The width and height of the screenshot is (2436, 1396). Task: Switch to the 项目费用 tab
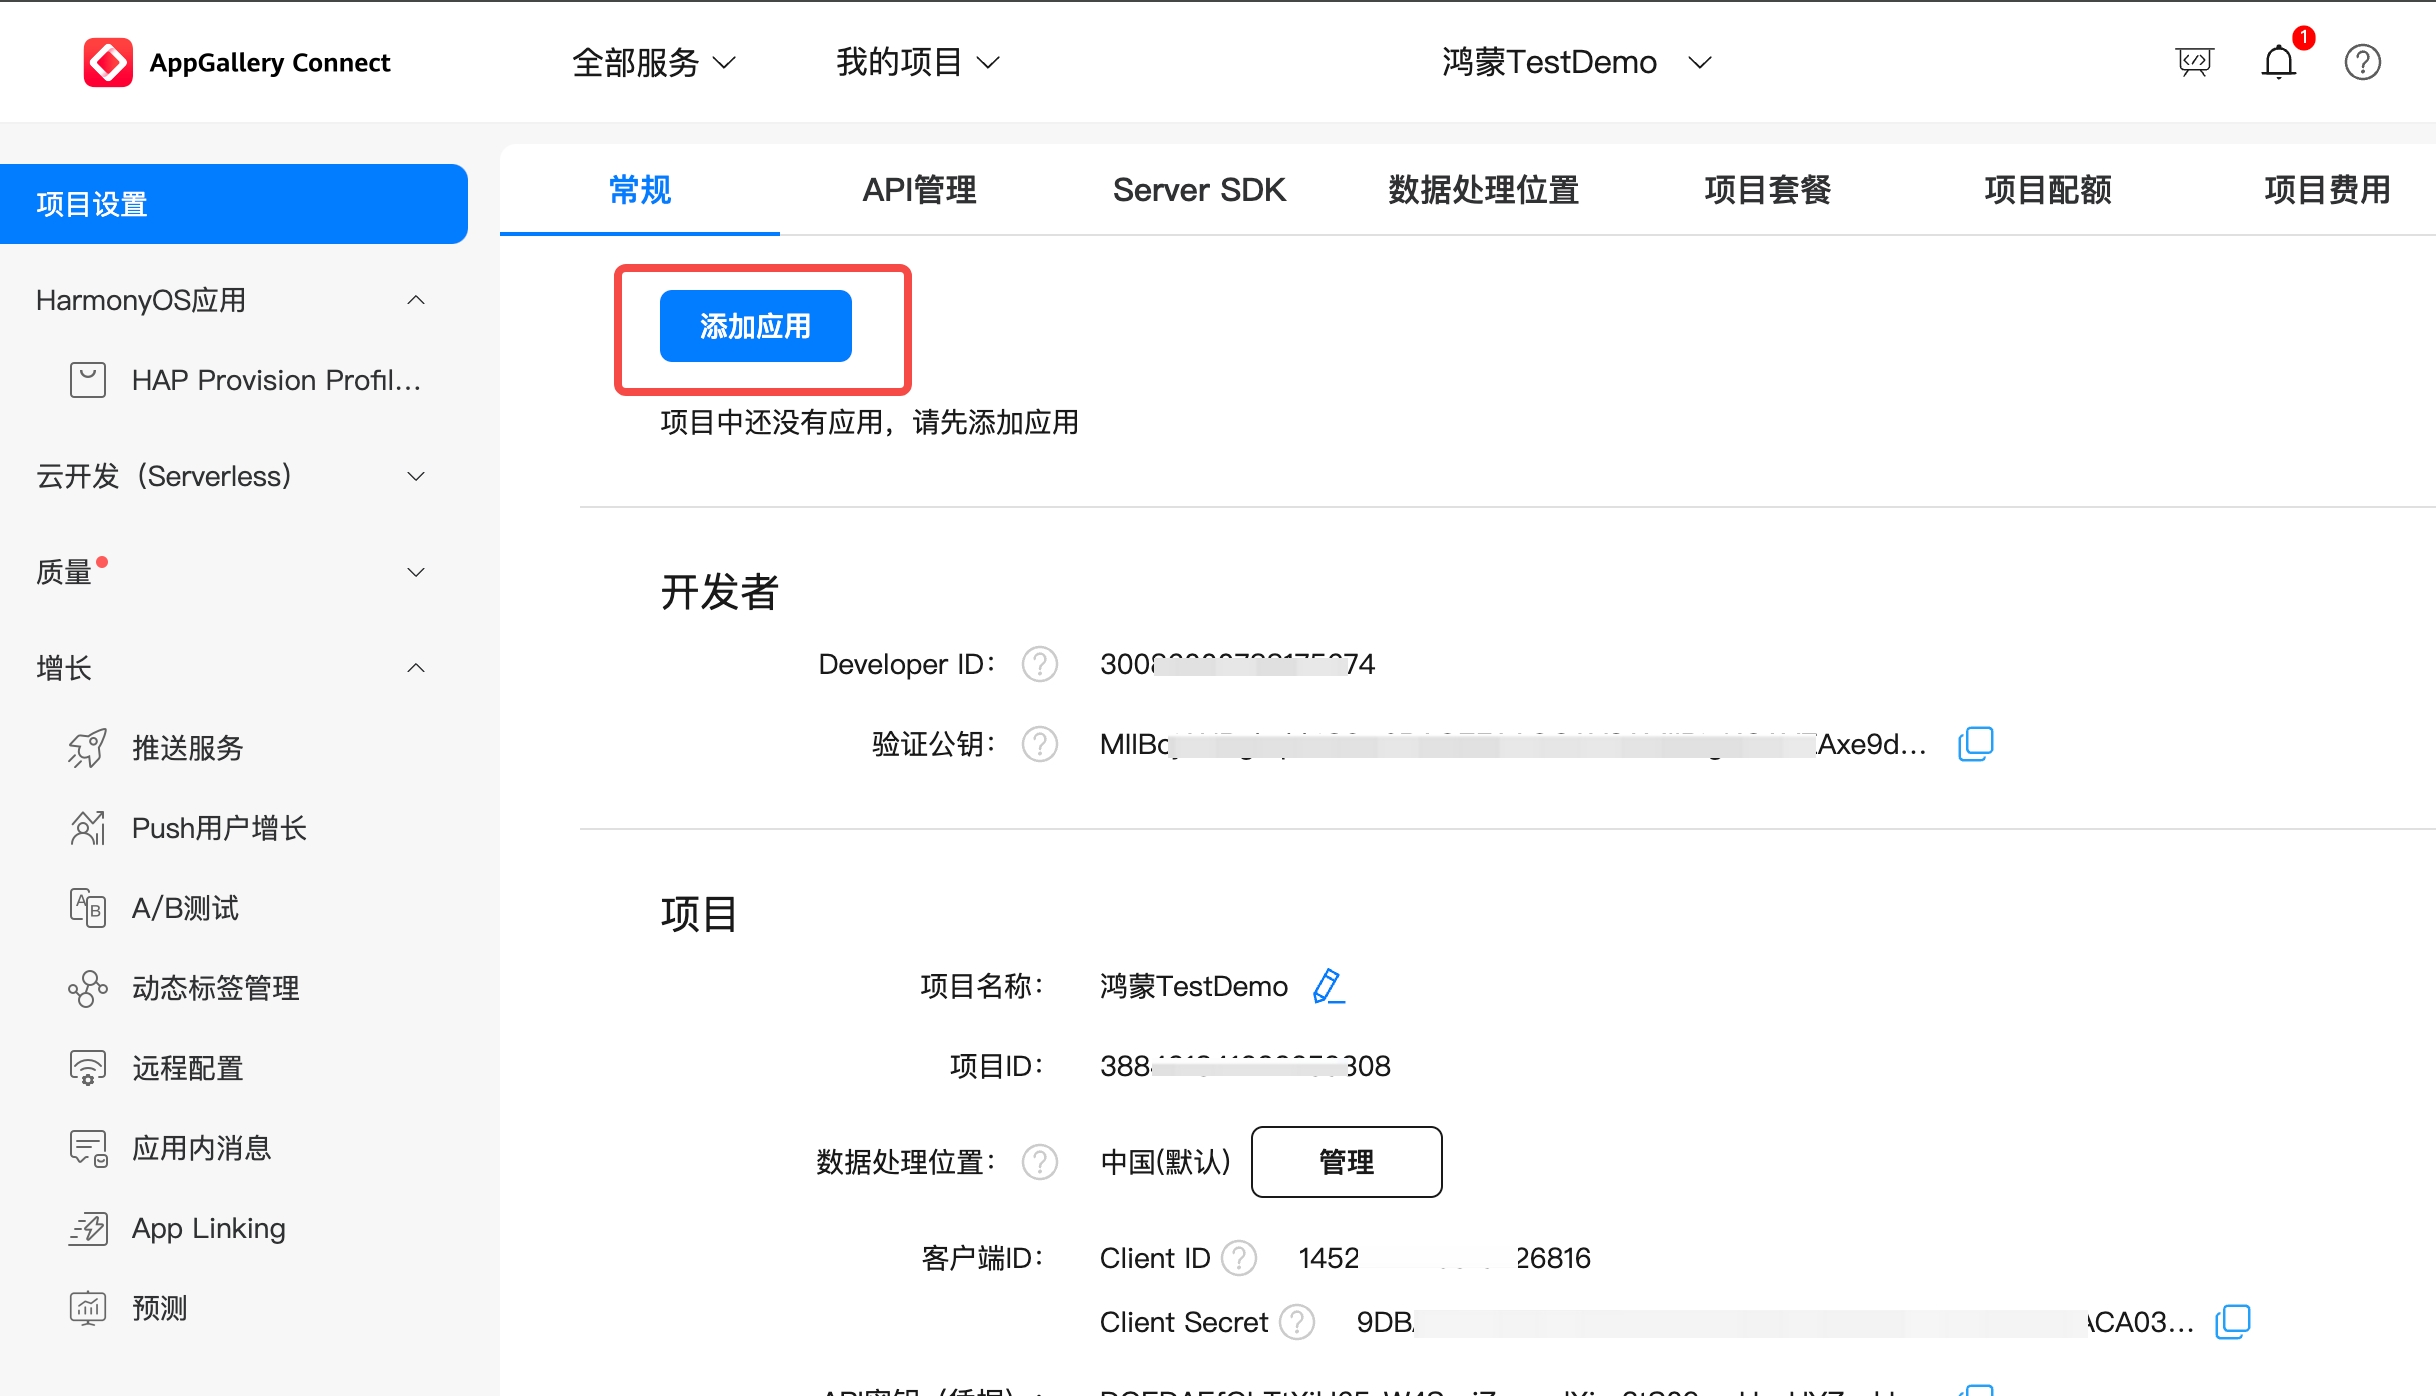[2327, 190]
